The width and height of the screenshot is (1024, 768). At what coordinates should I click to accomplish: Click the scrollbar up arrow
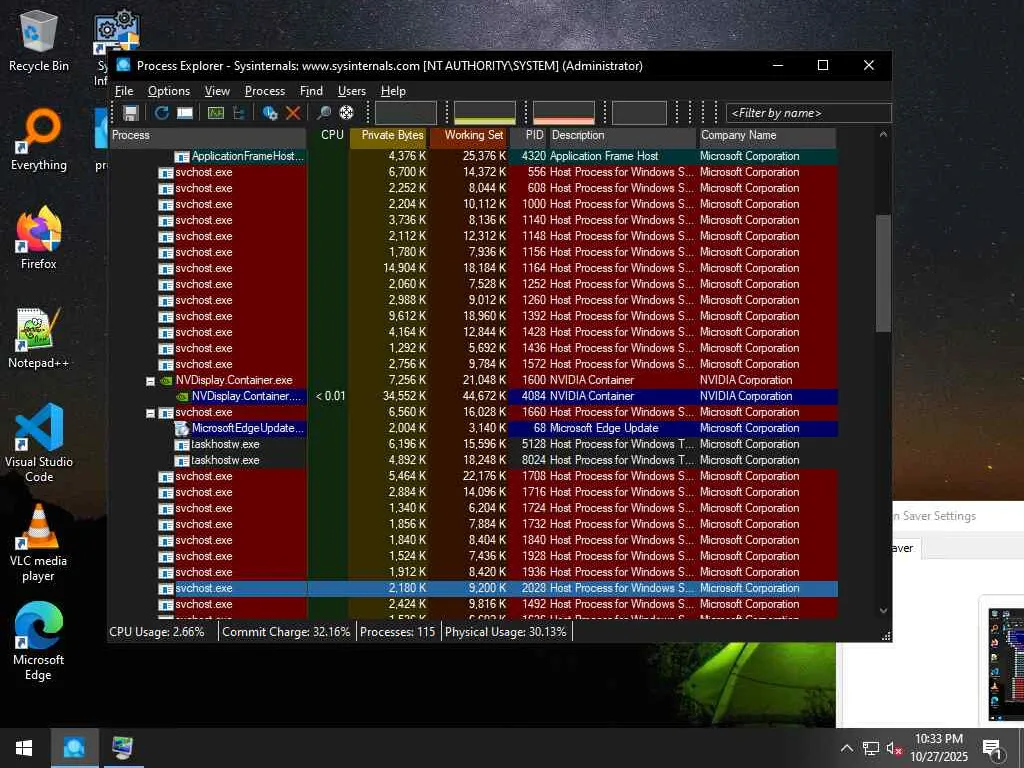point(883,135)
